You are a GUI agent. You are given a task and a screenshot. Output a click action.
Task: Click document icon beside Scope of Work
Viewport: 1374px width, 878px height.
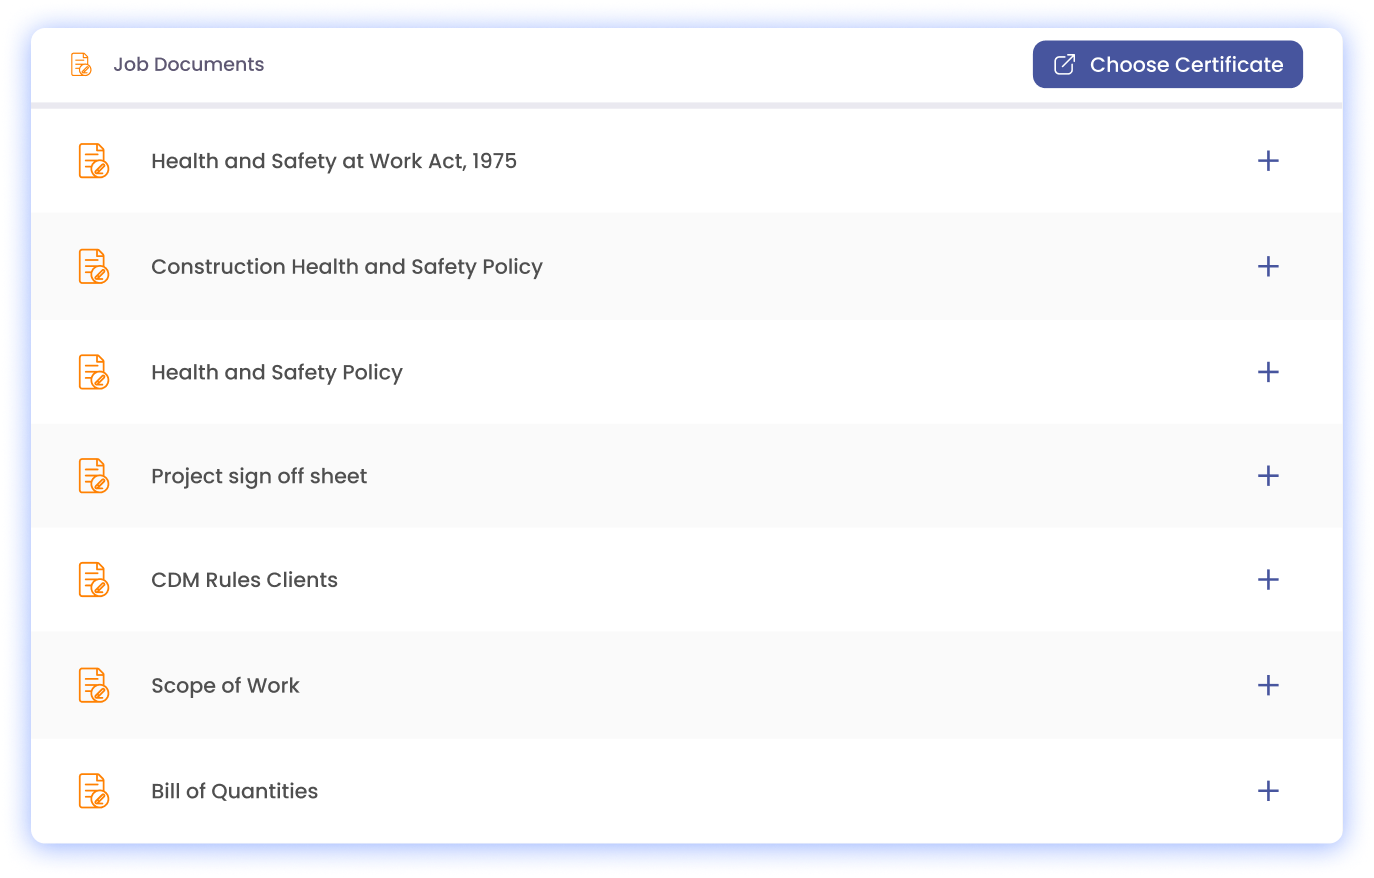[x=93, y=686]
